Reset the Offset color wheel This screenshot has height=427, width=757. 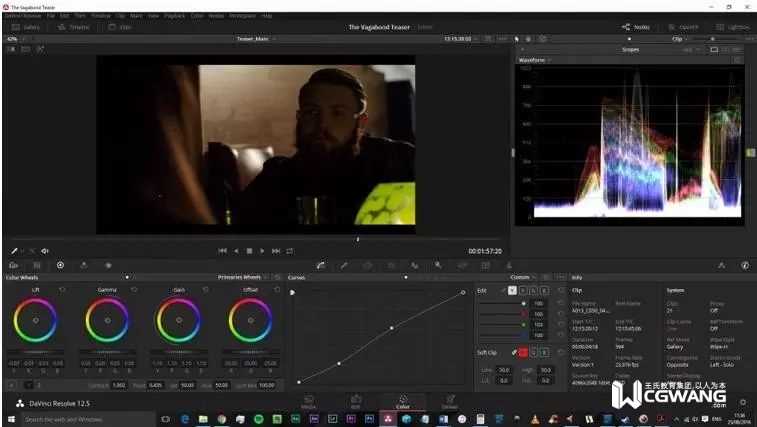click(277, 289)
